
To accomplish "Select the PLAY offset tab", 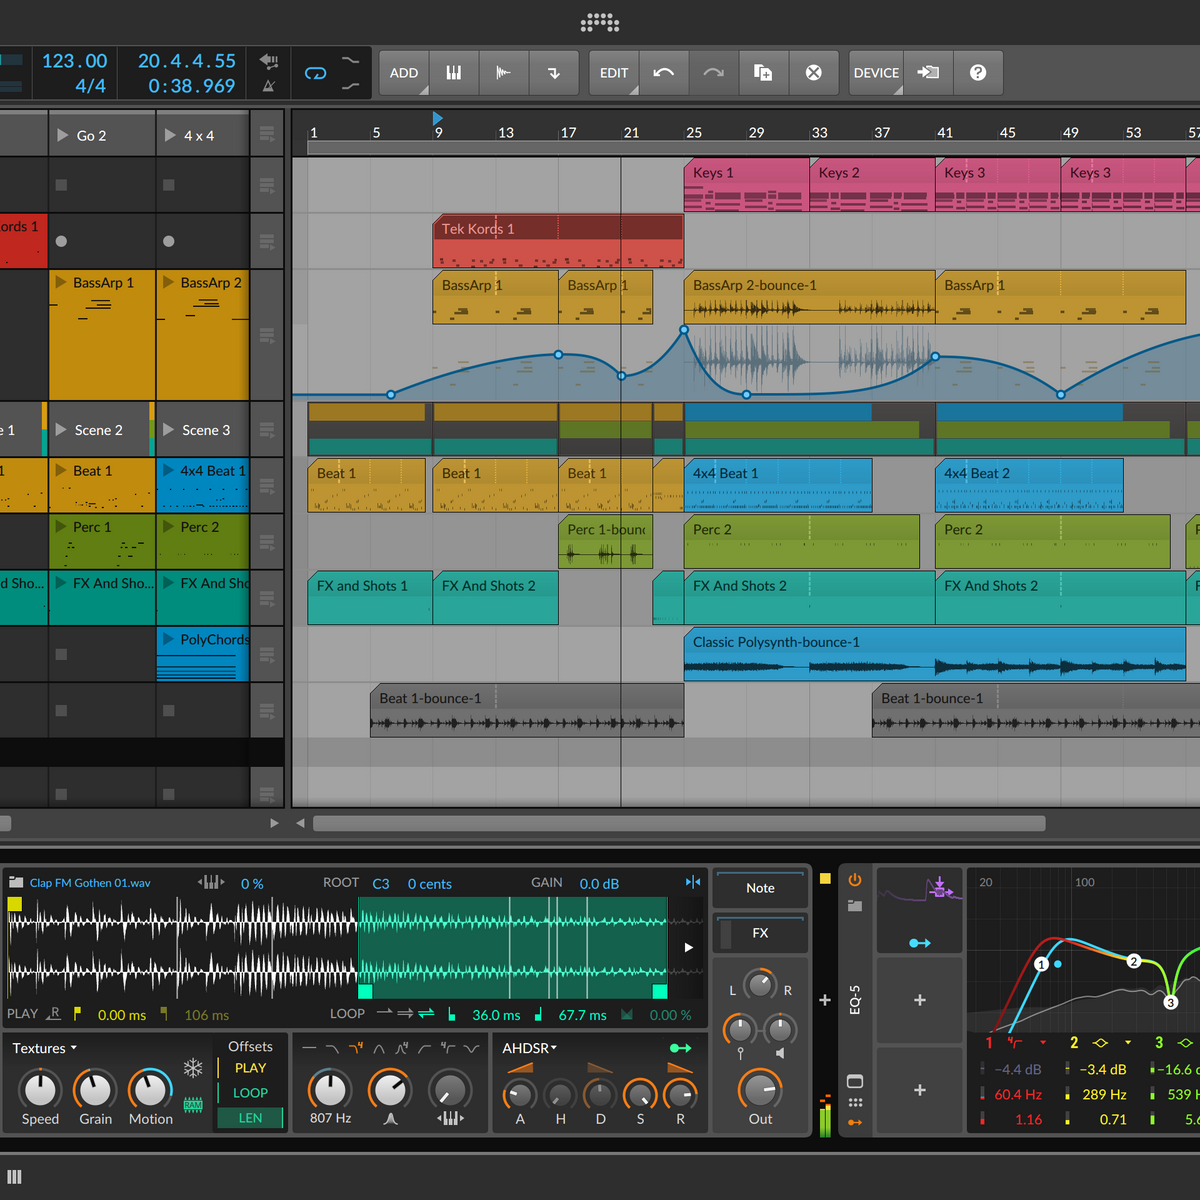I will [250, 1068].
